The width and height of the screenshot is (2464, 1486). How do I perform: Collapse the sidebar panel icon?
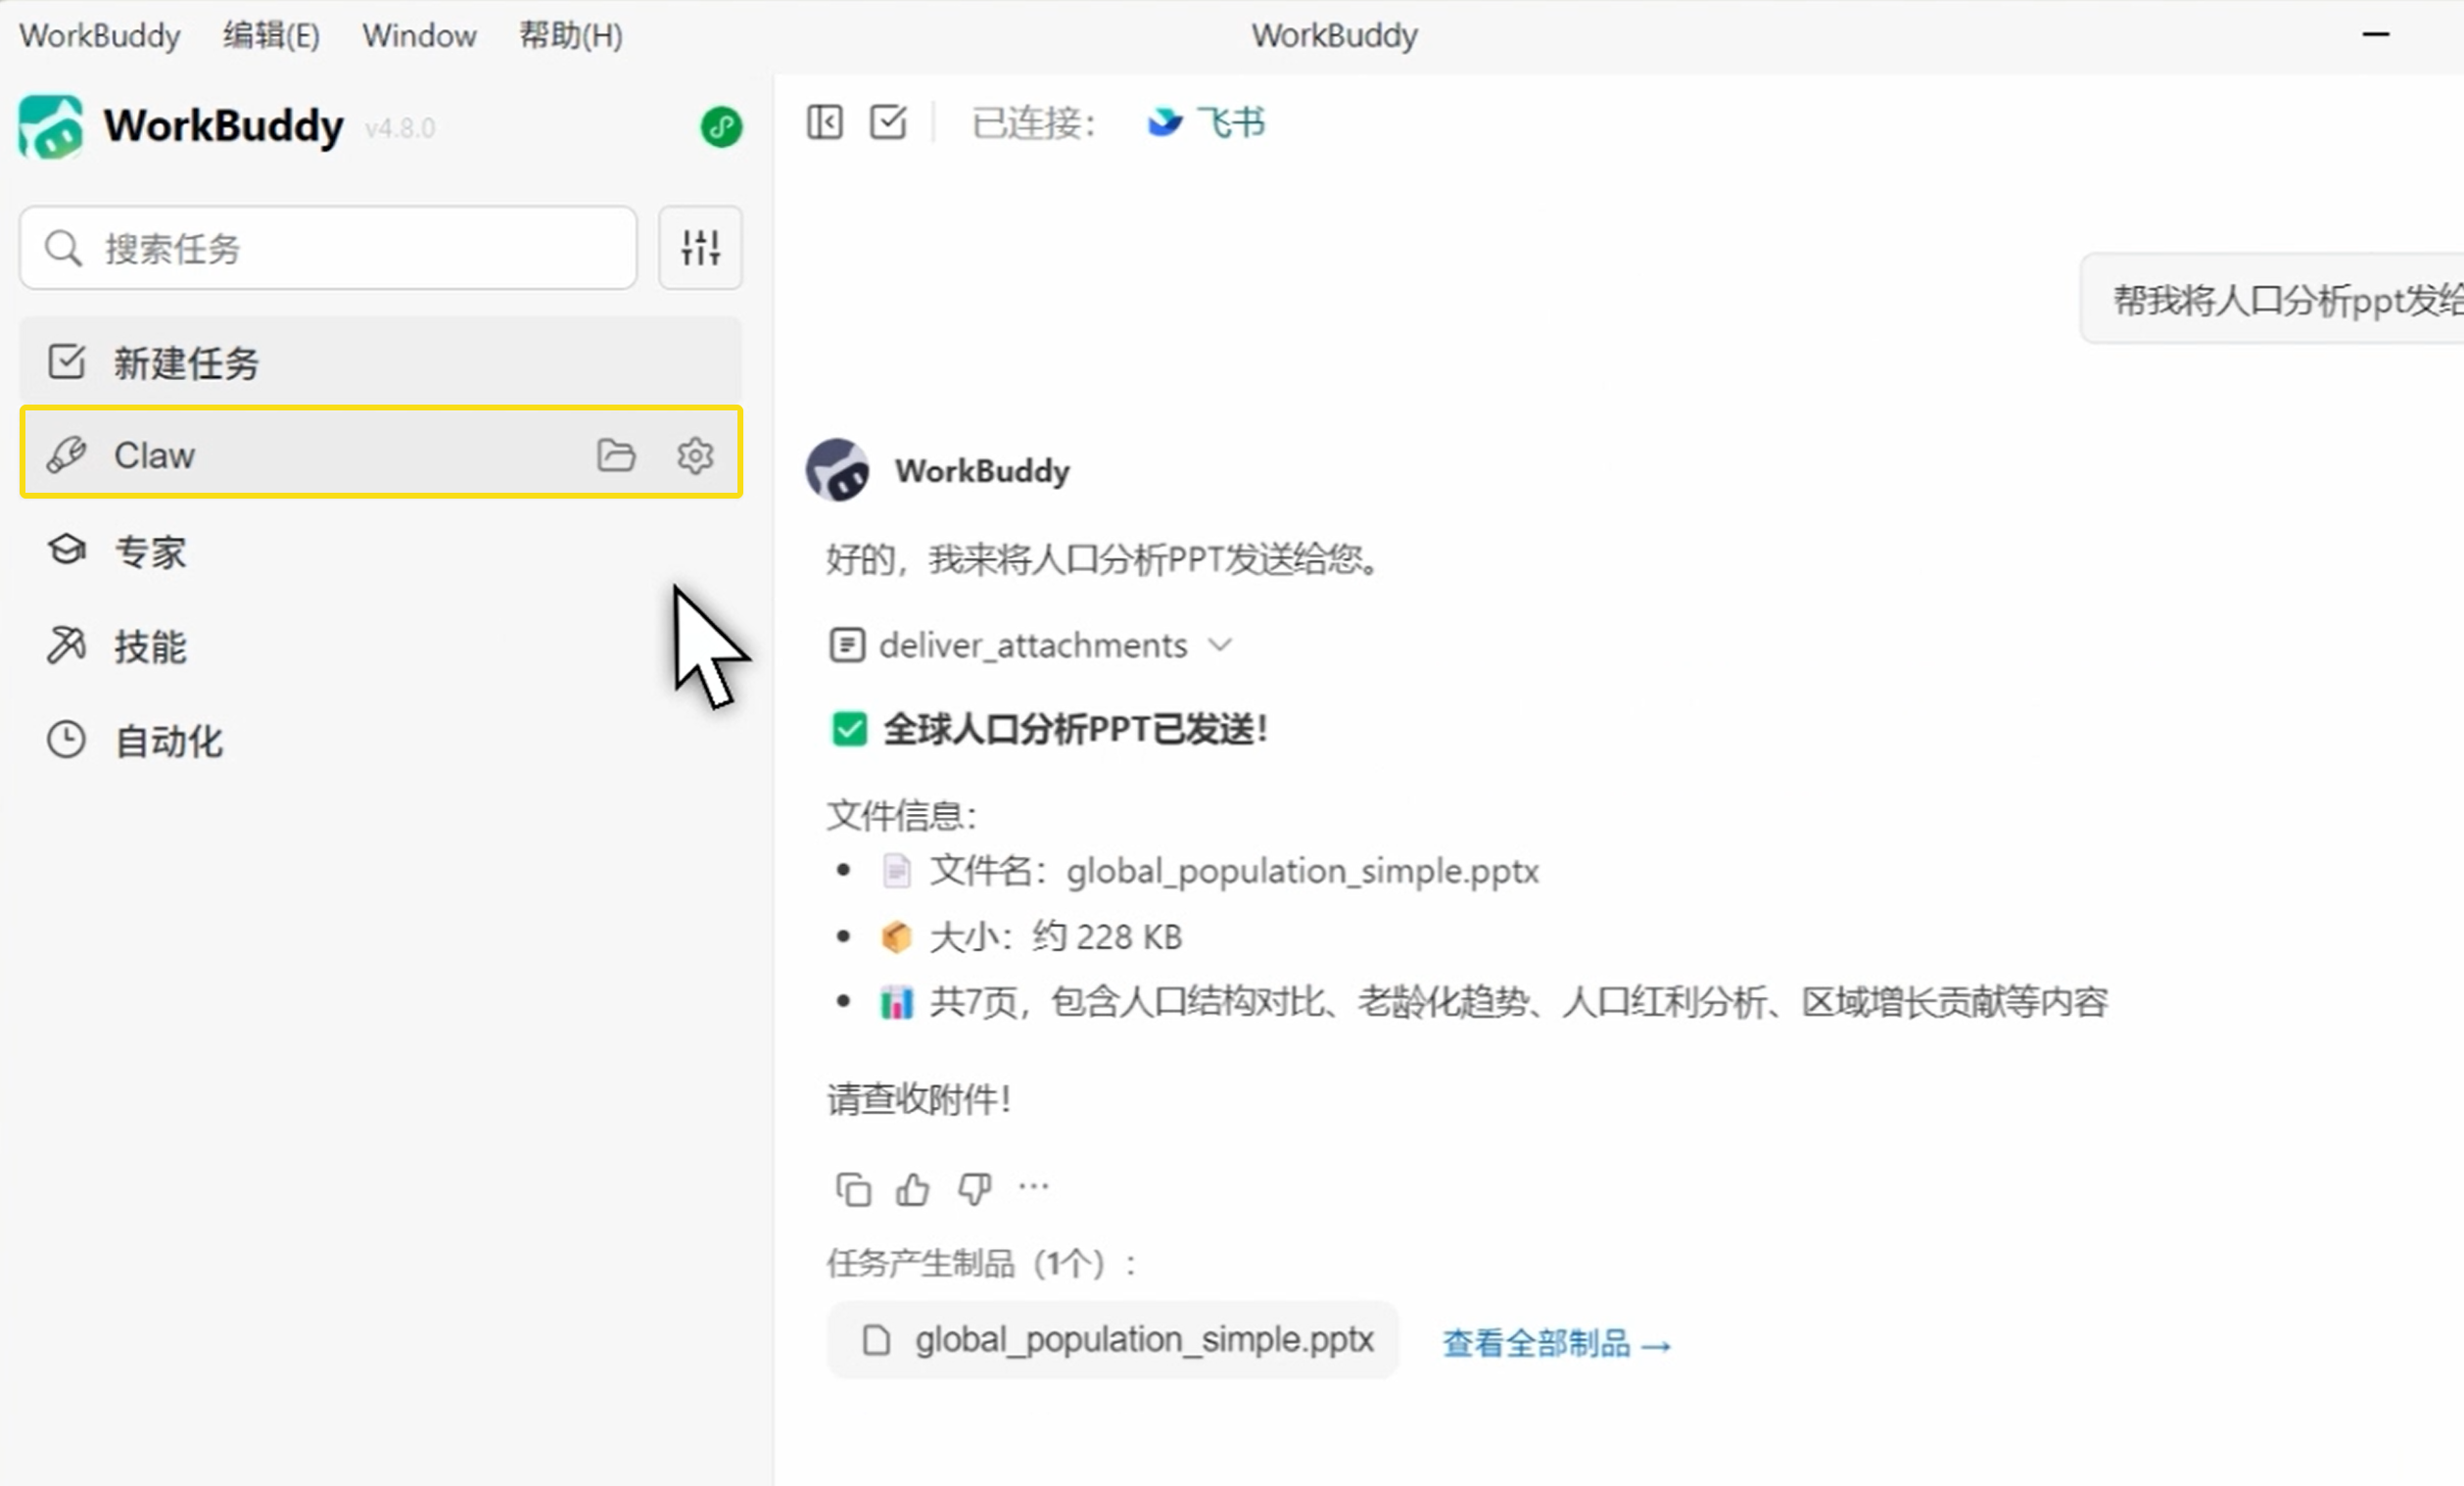pos(825,123)
